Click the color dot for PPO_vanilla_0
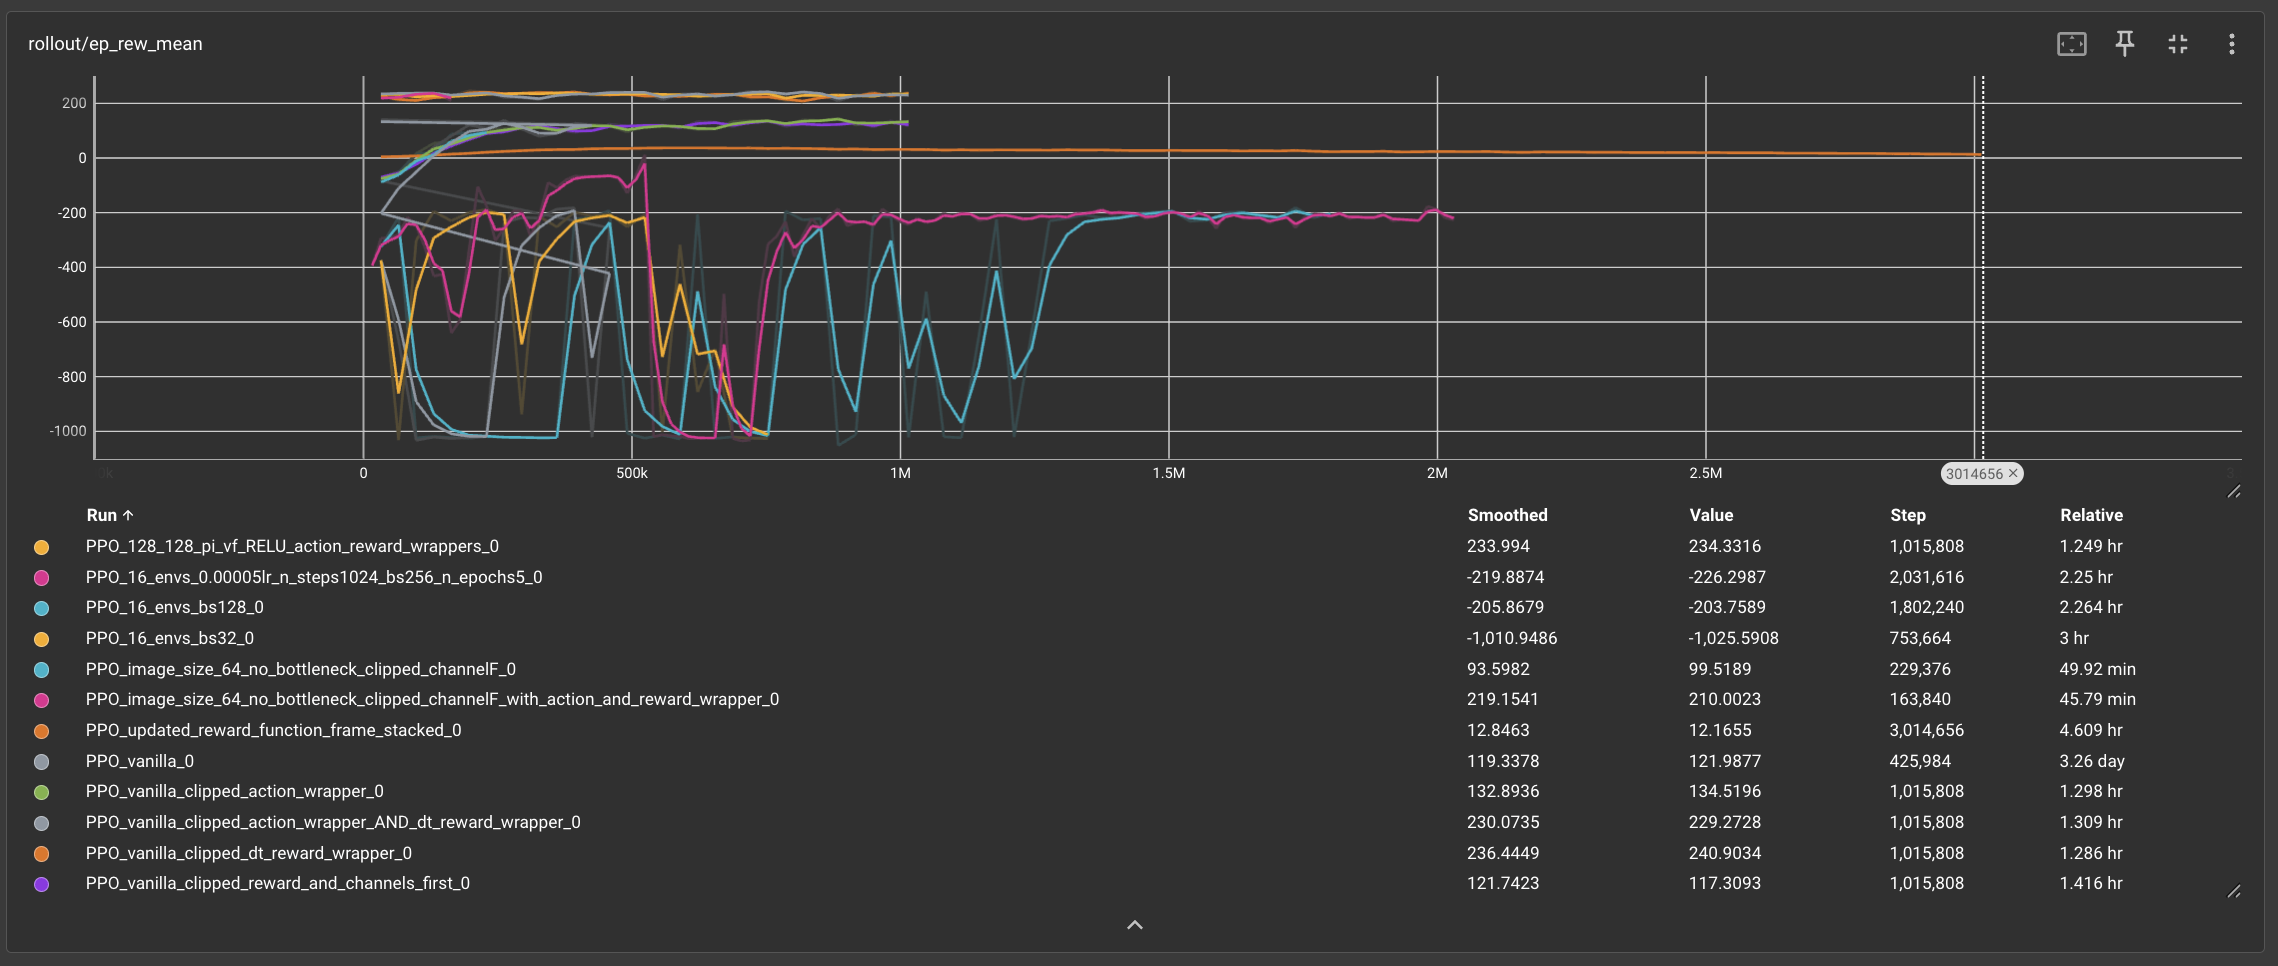The height and width of the screenshot is (966, 2278). coord(41,762)
